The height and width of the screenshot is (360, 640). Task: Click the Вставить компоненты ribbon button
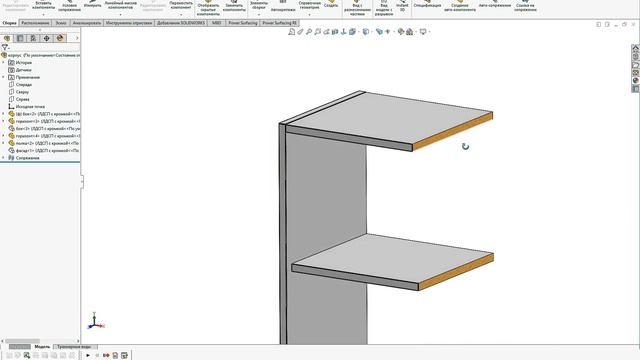(43, 5)
